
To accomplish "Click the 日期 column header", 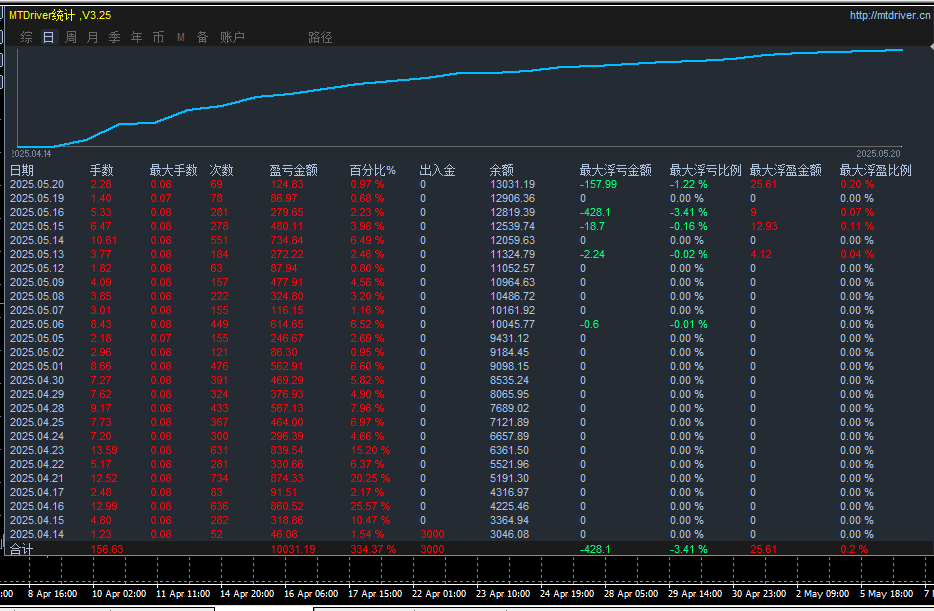I will pyautogui.click(x=22, y=170).
